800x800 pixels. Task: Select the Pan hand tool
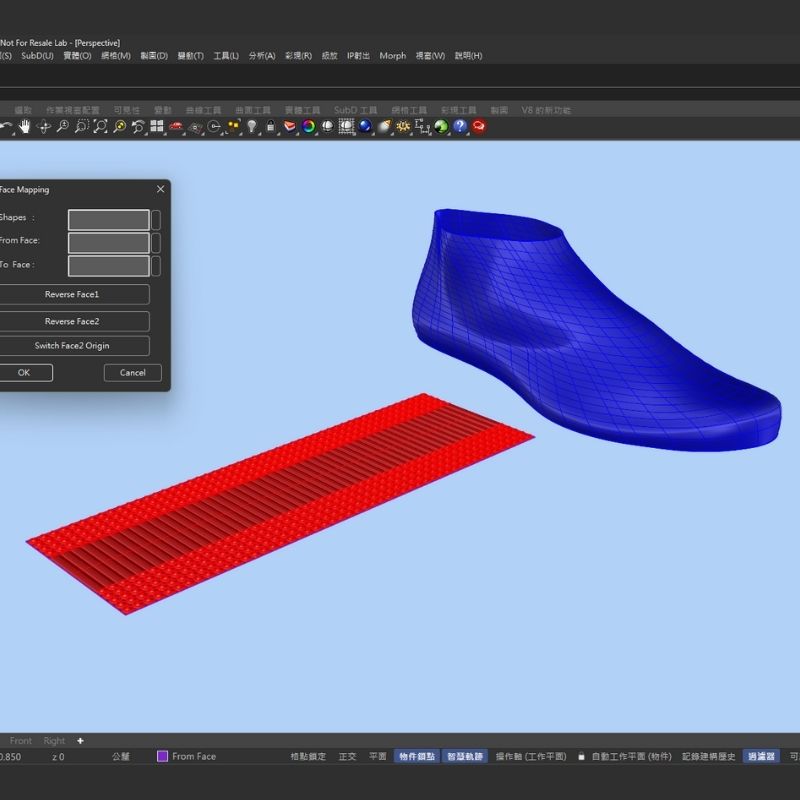(25, 126)
